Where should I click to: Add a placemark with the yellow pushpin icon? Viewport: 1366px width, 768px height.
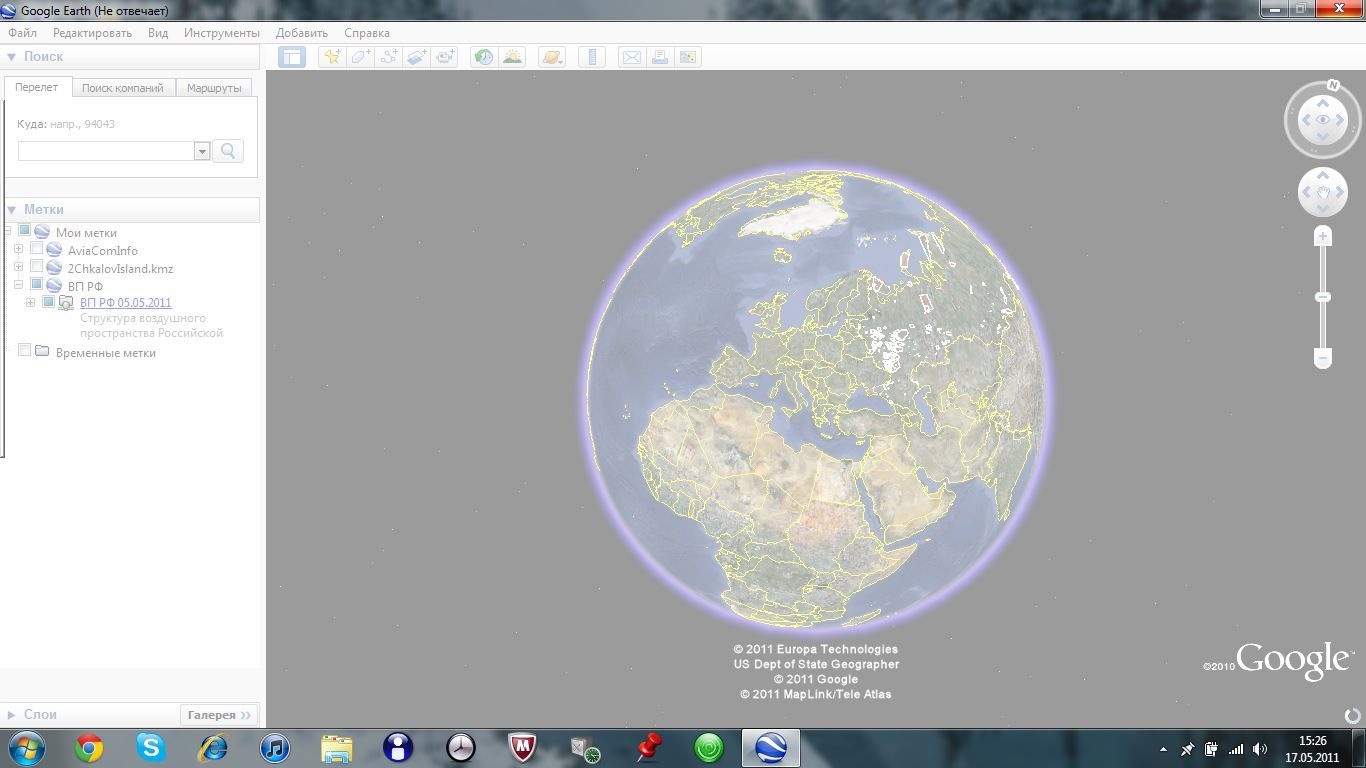pos(332,57)
